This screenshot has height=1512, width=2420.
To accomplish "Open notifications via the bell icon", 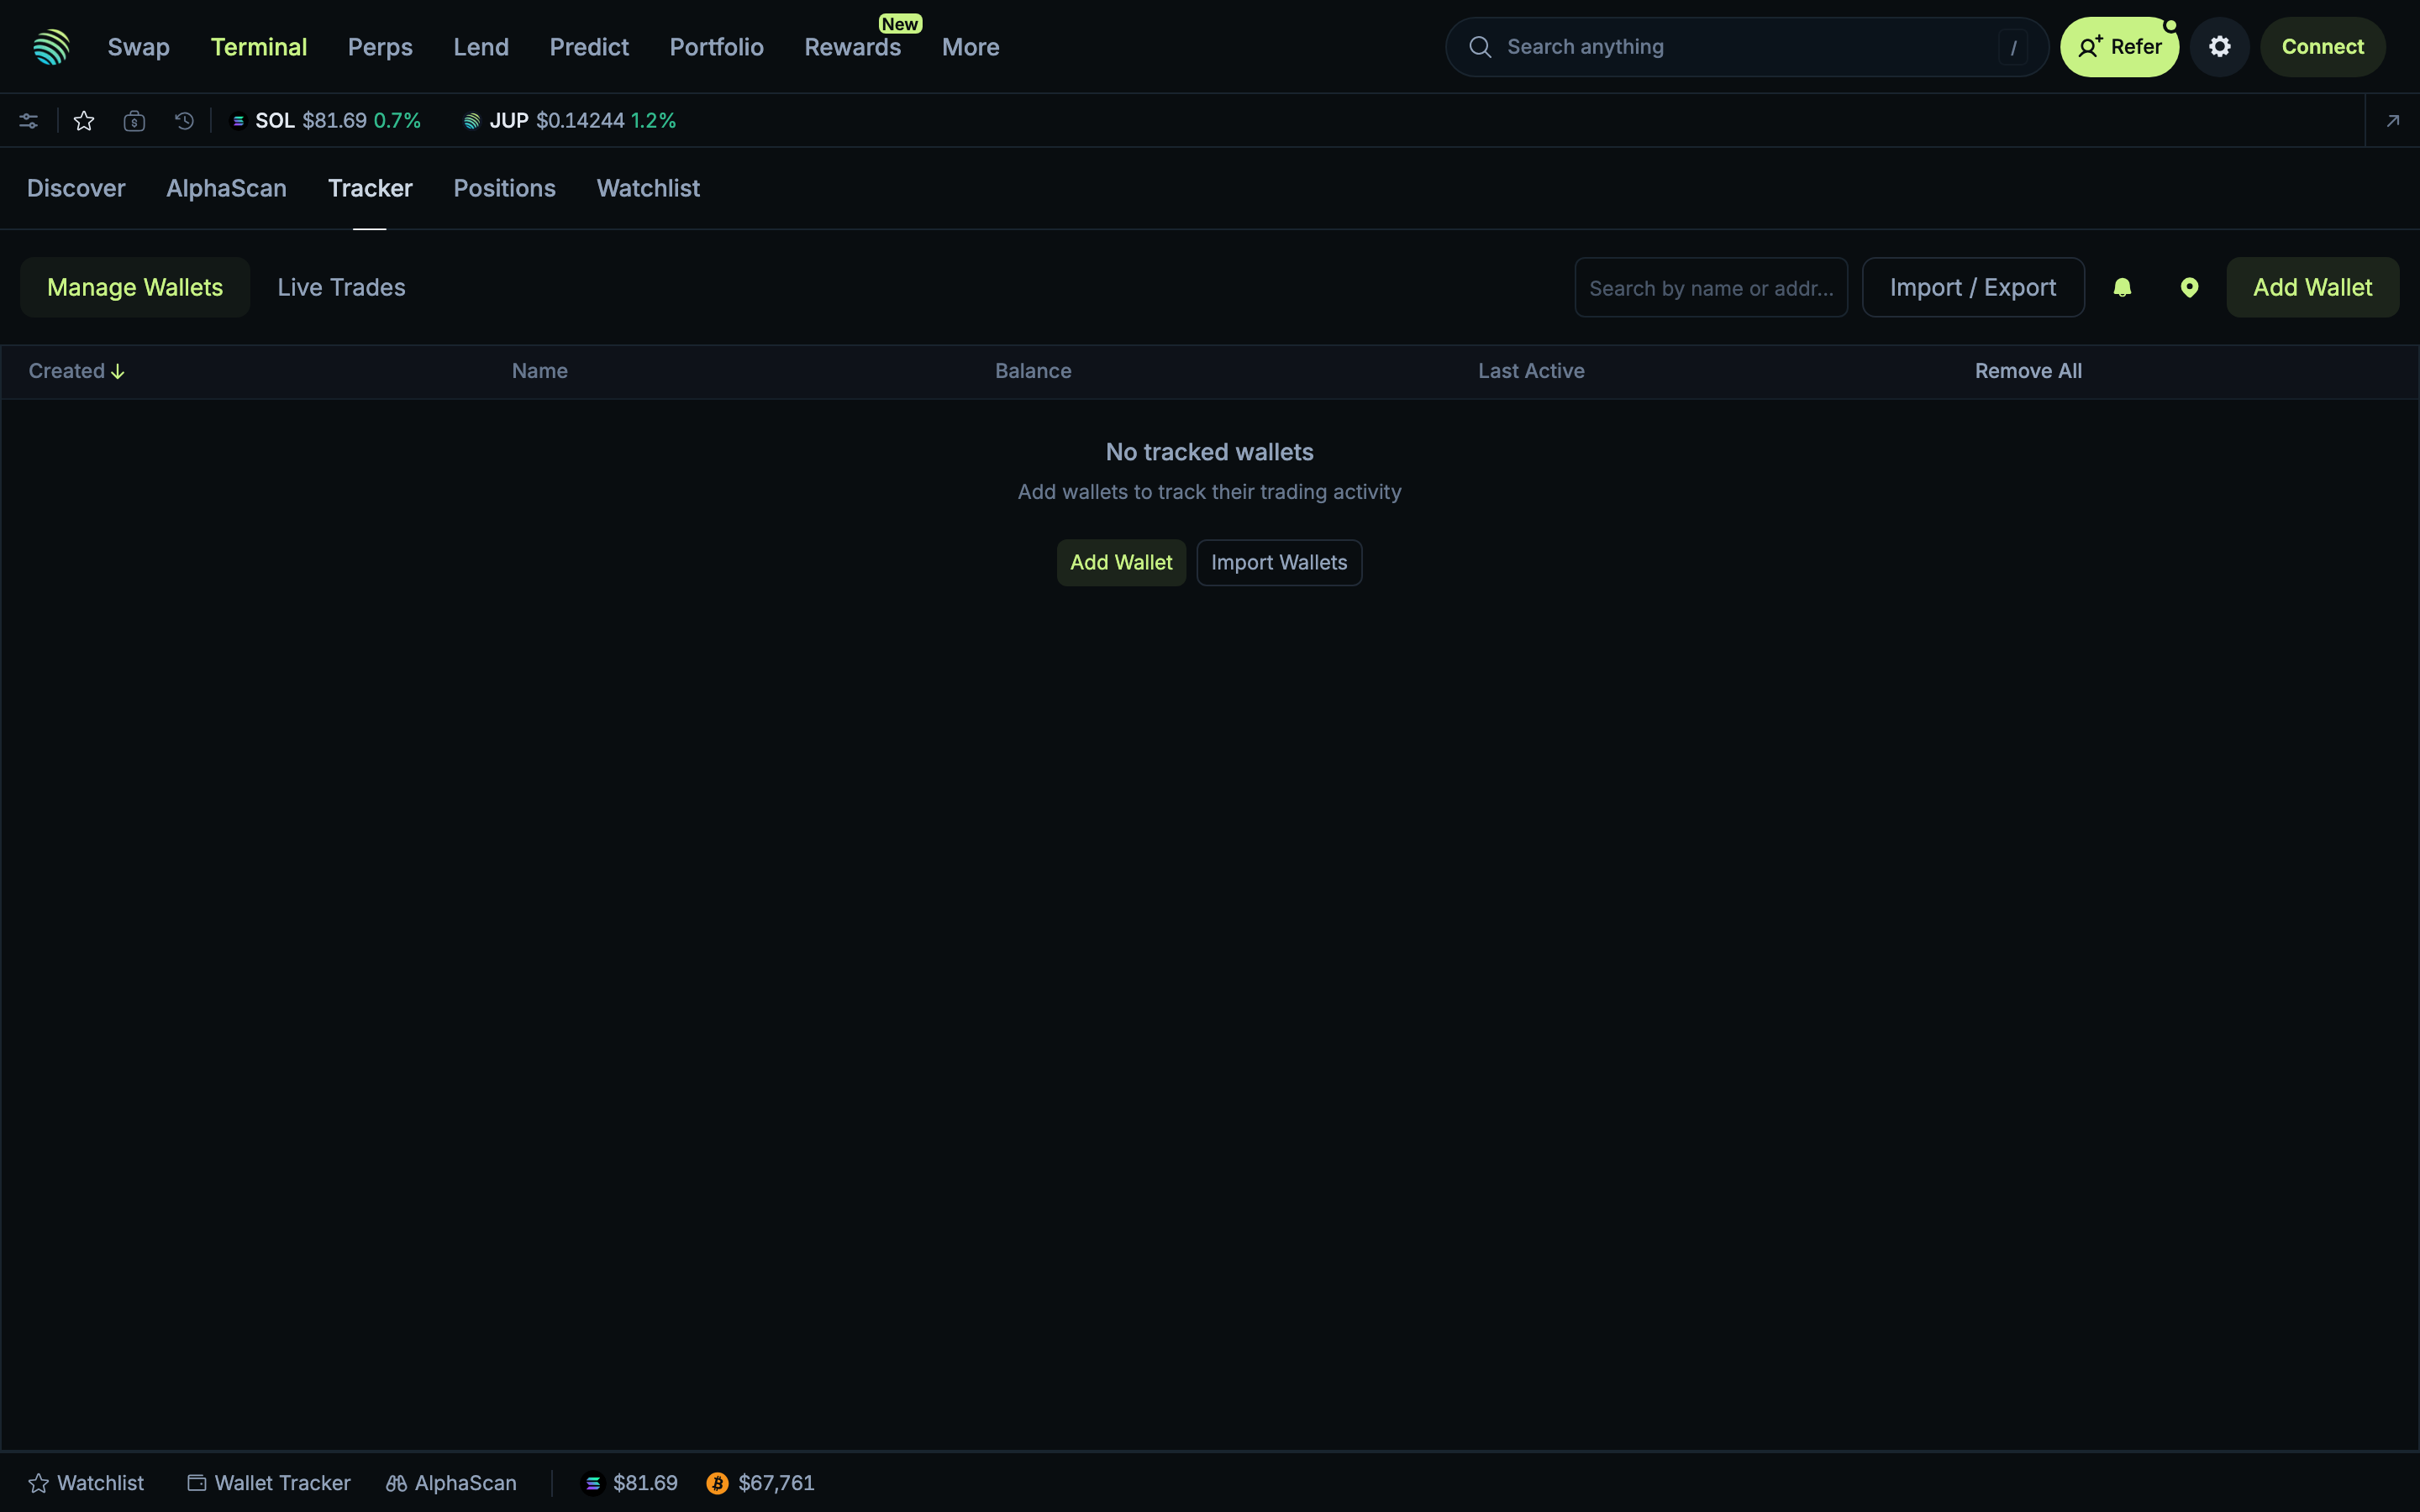I will point(2123,287).
